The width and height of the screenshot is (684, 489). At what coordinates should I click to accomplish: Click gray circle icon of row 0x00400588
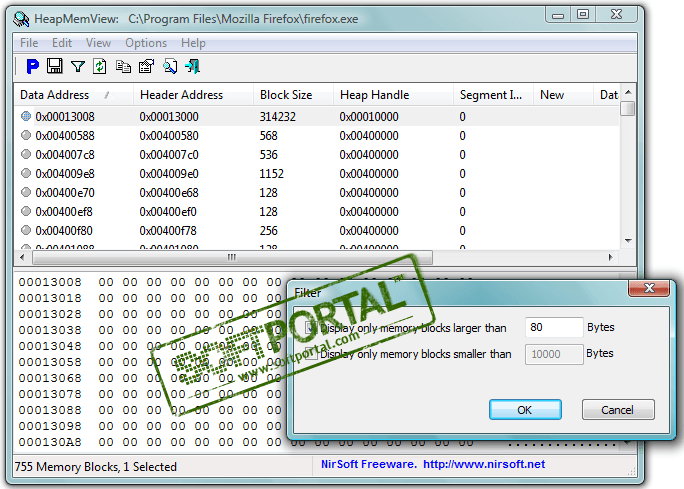(x=26, y=135)
